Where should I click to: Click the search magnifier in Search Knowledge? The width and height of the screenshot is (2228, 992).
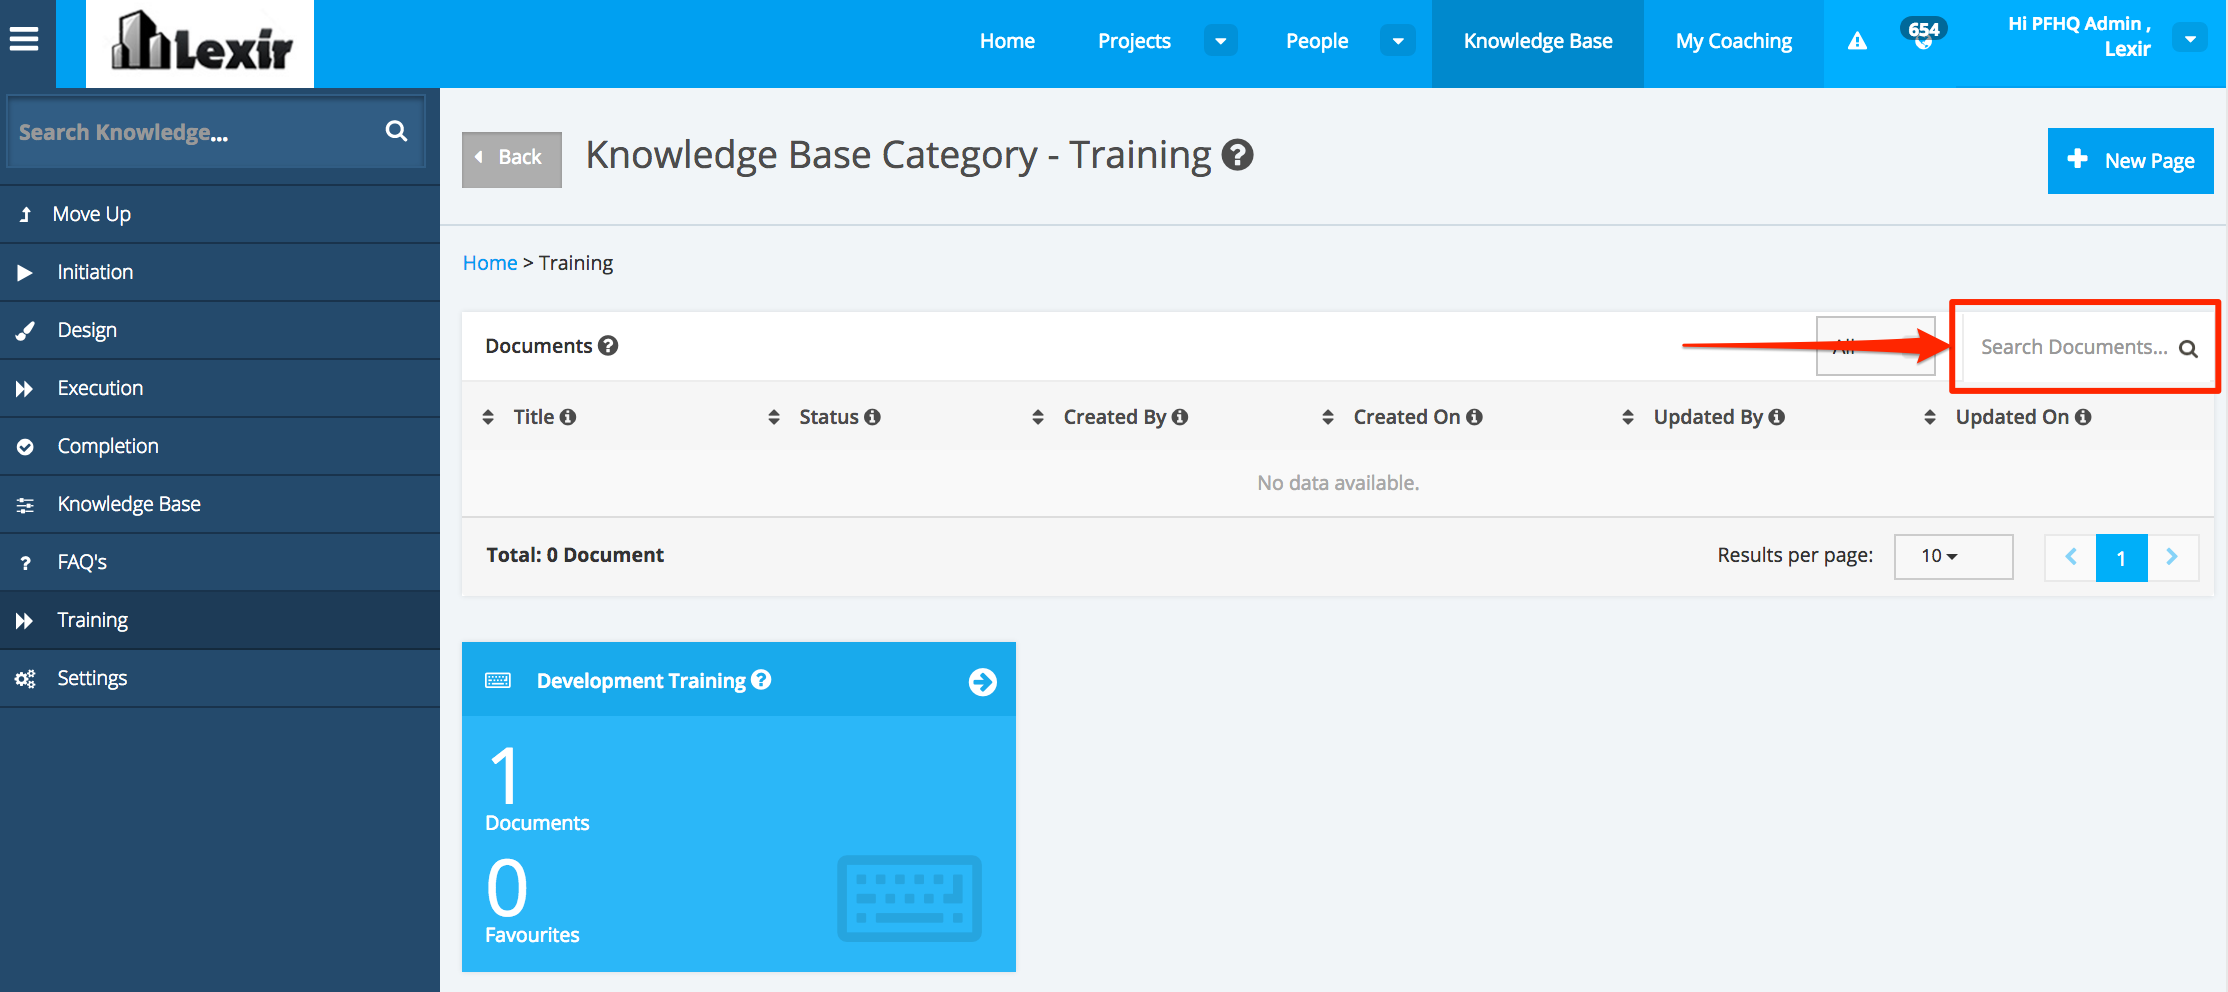click(x=397, y=131)
